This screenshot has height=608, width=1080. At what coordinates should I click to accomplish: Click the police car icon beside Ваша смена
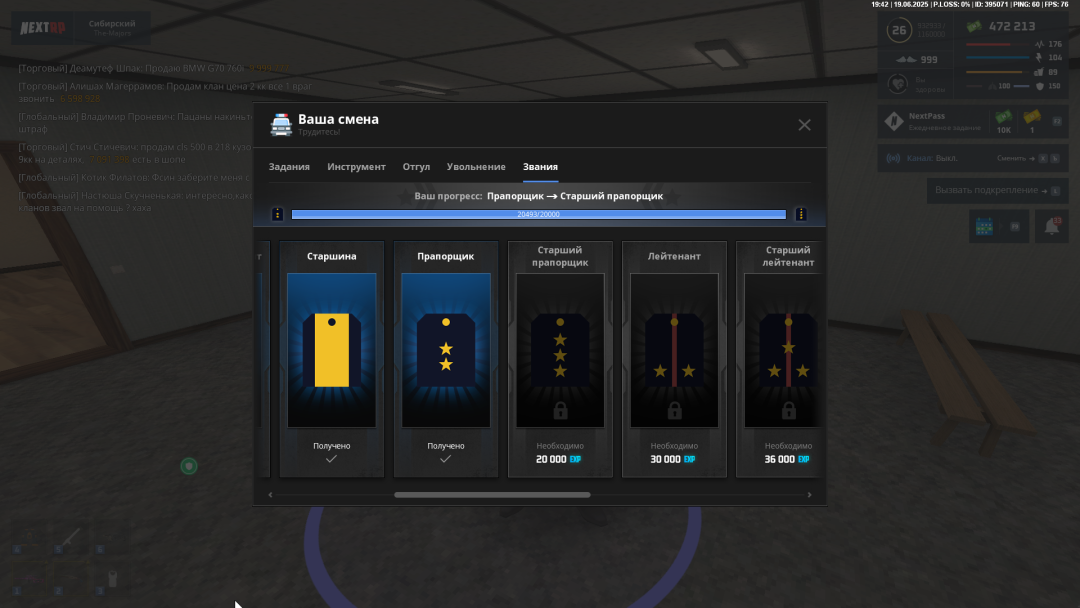[x=281, y=125]
